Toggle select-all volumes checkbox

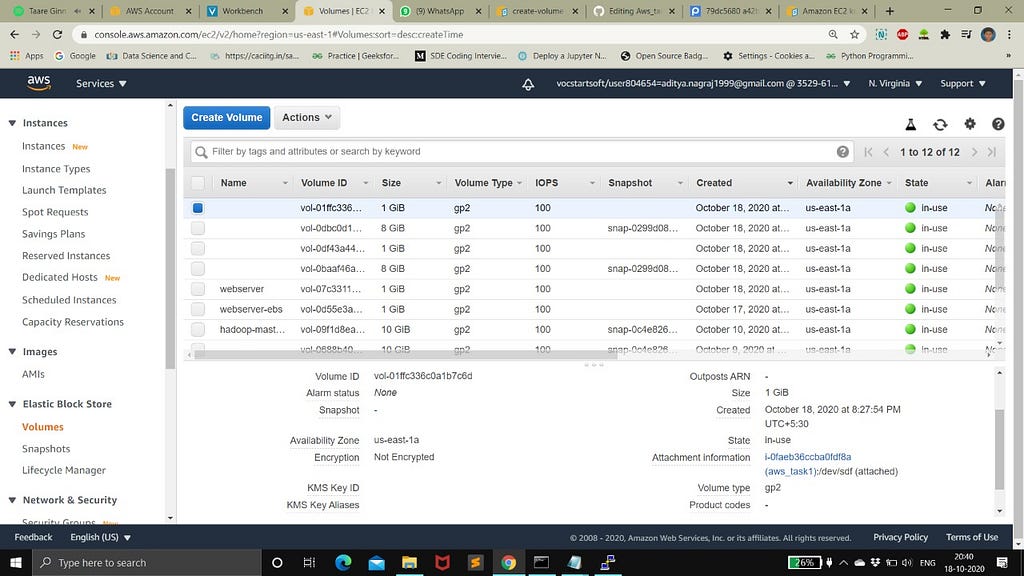tap(198, 183)
